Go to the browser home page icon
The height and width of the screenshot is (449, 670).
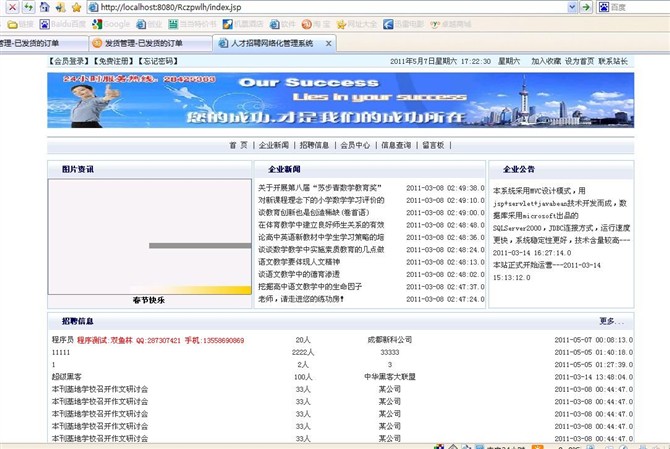(x=44, y=7)
